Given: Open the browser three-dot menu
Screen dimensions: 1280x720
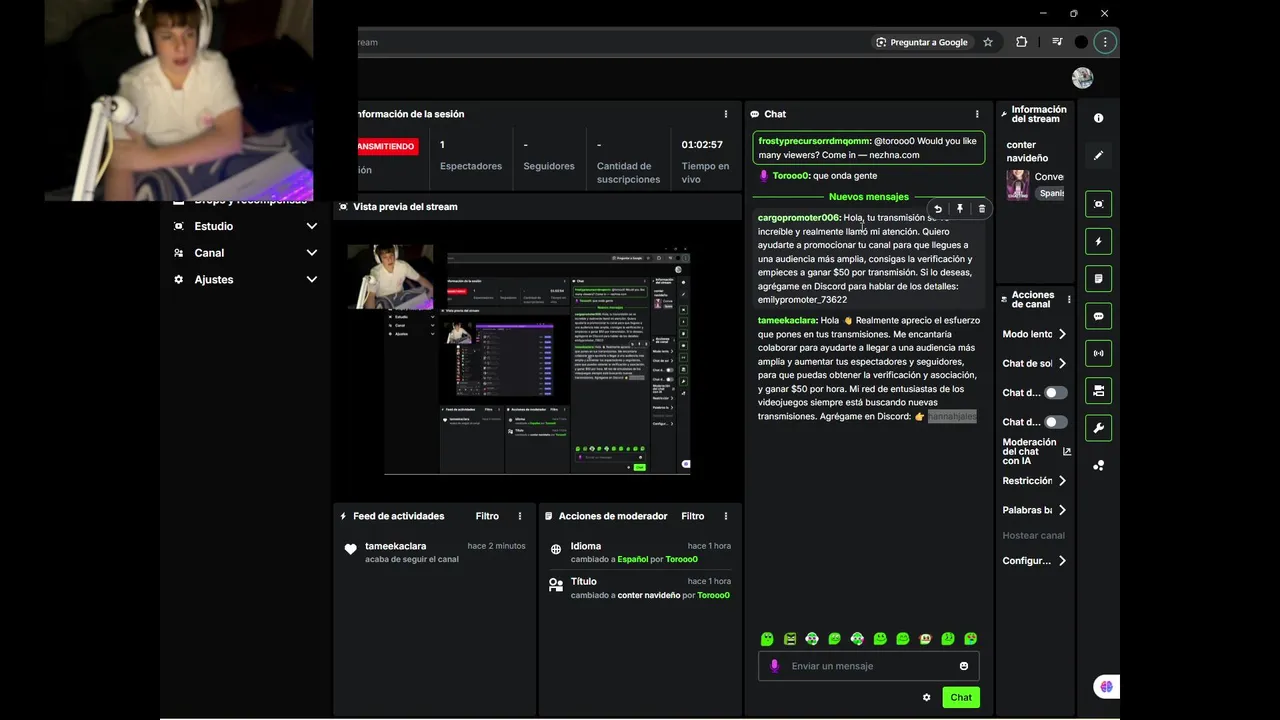Looking at the screenshot, I should 1105,42.
